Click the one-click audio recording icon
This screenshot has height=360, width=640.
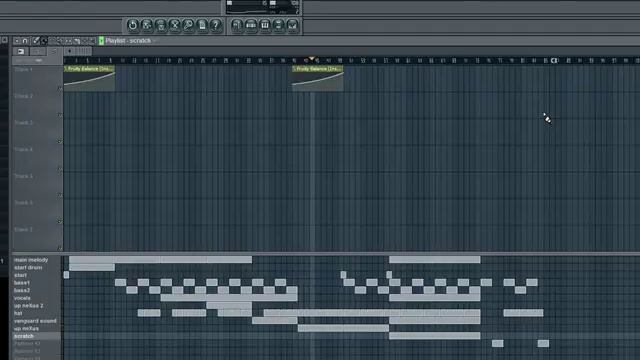[x=174, y=25]
